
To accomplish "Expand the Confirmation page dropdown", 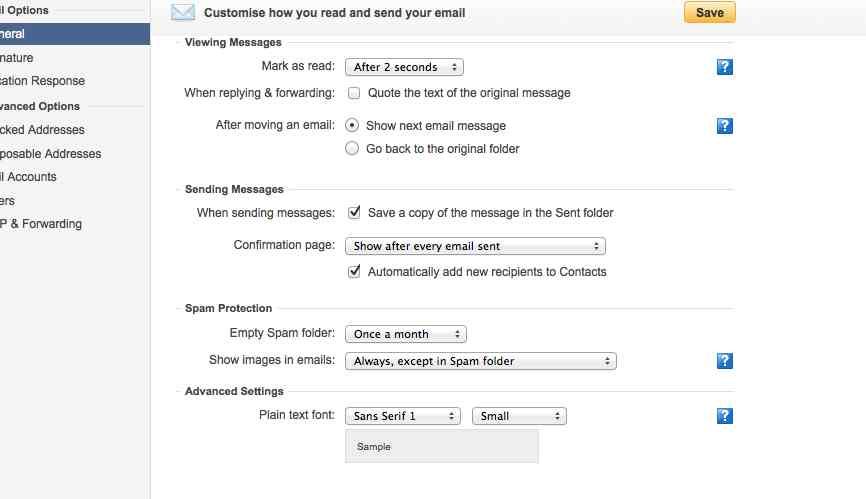I will (x=475, y=246).
